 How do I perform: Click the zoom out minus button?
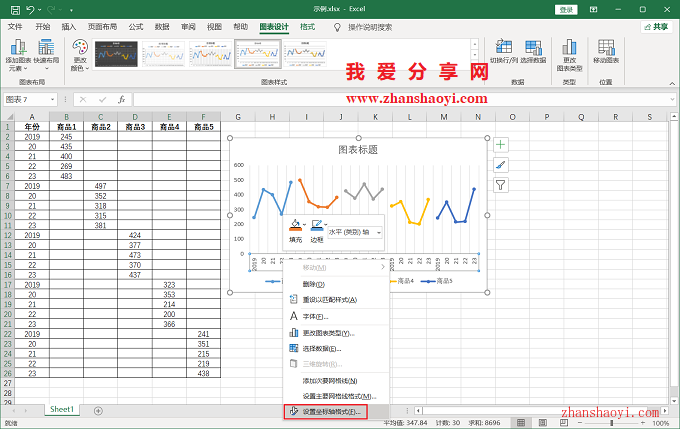click(x=580, y=422)
